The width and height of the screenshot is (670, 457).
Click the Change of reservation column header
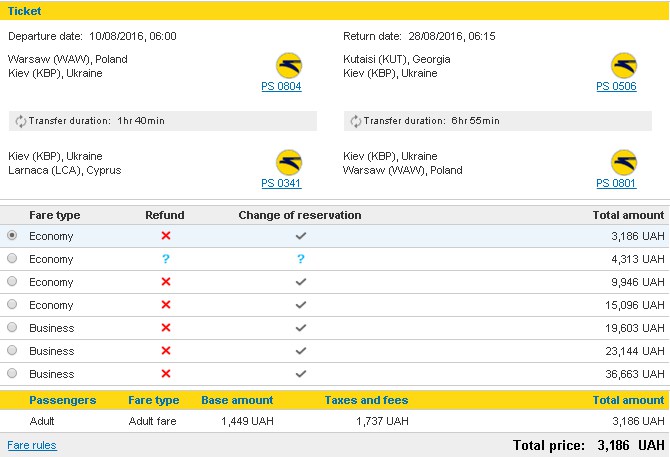tap(300, 215)
